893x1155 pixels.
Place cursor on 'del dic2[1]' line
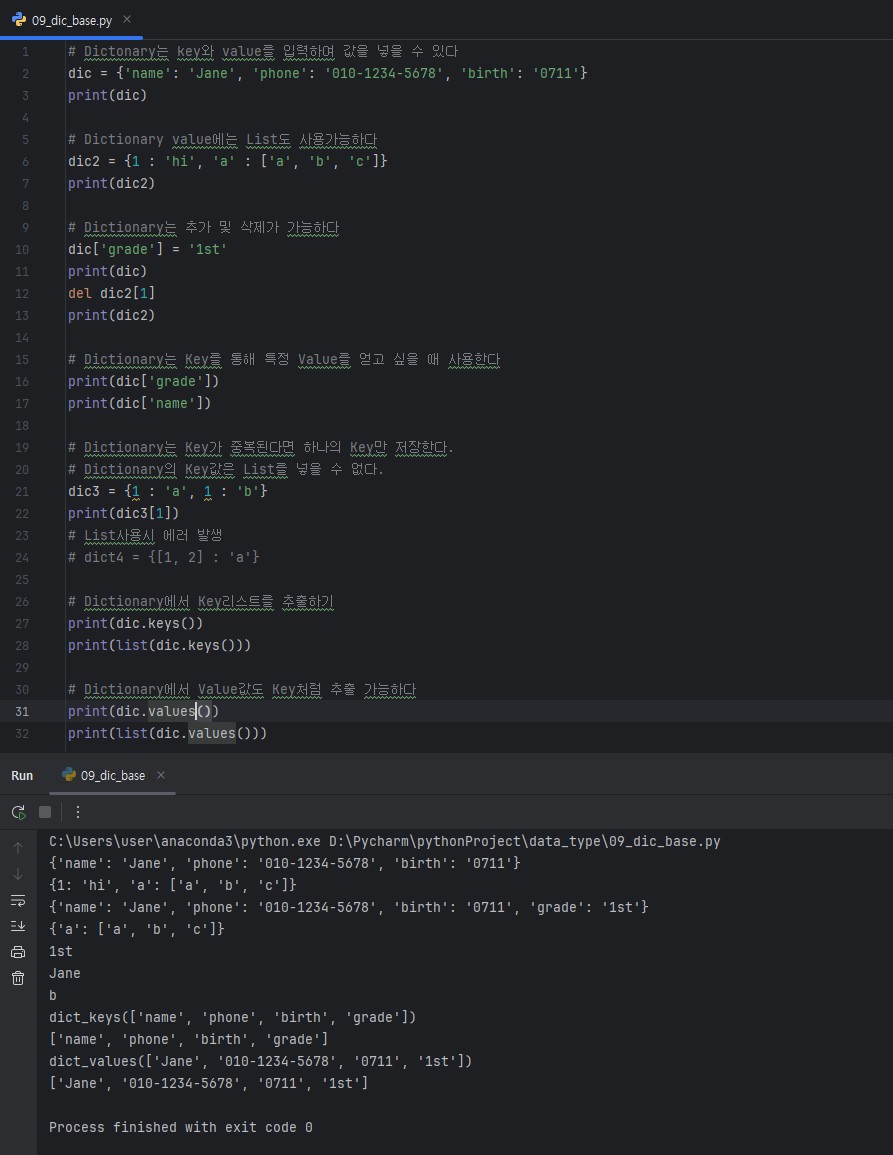point(111,293)
